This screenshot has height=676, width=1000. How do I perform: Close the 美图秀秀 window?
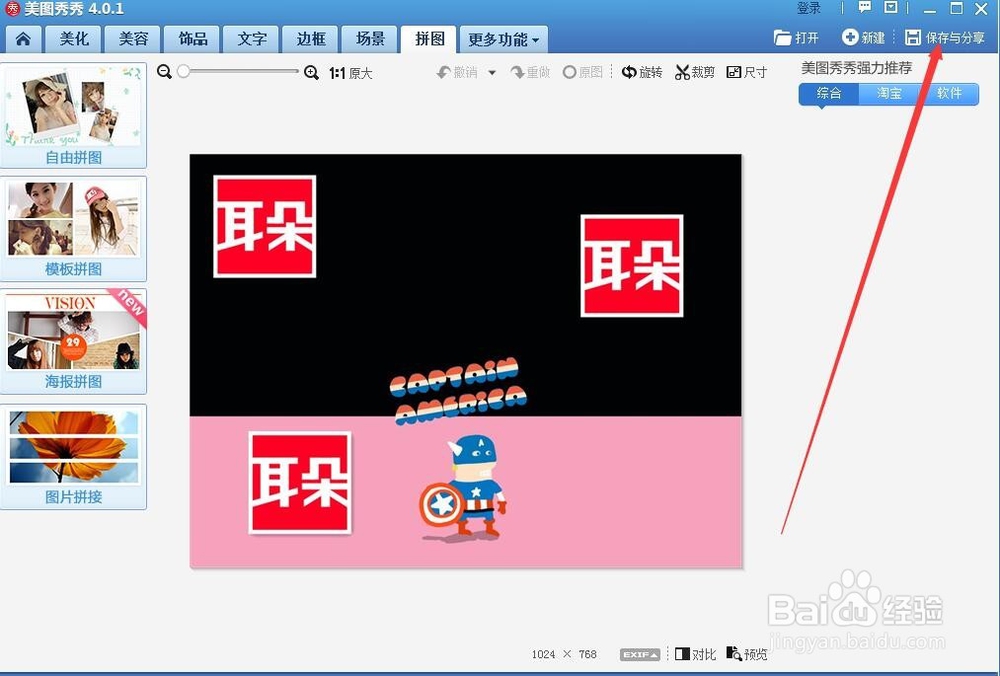coord(982,8)
